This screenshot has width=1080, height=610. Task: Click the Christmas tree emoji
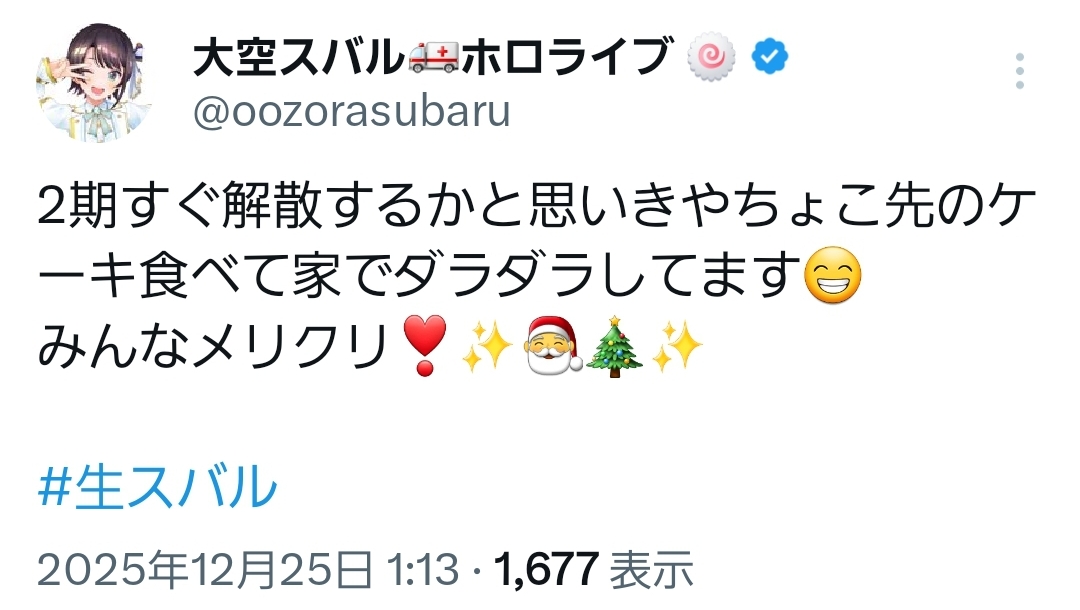614,346
